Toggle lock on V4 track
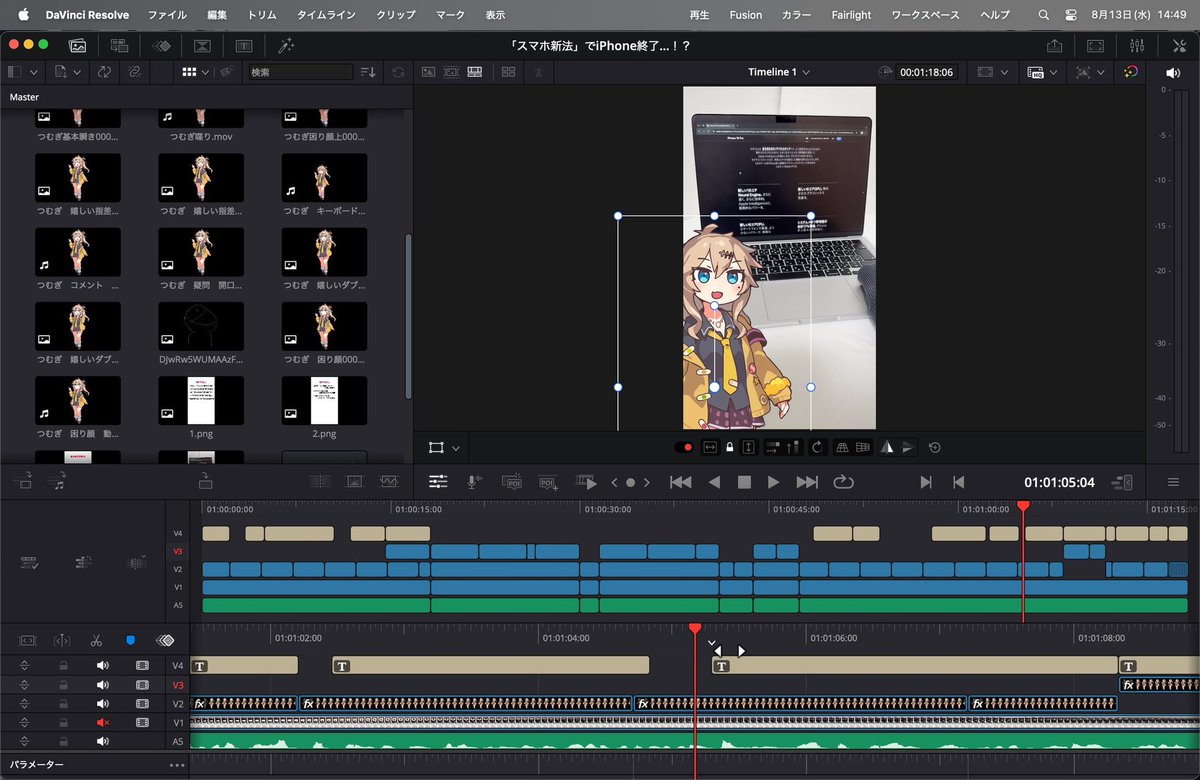 click(63, 665)
